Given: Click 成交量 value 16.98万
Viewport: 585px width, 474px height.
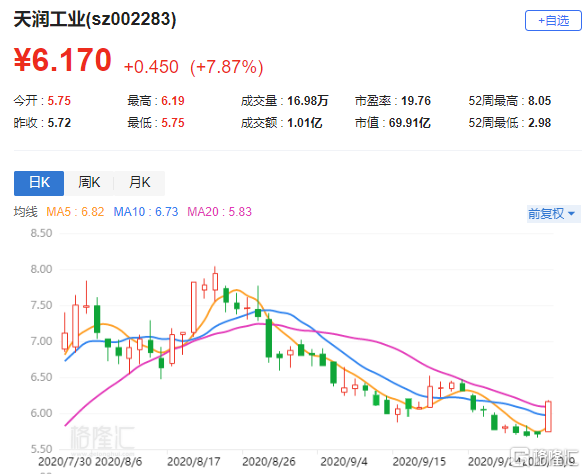Looking at the screenshot, I should point(307,101).
